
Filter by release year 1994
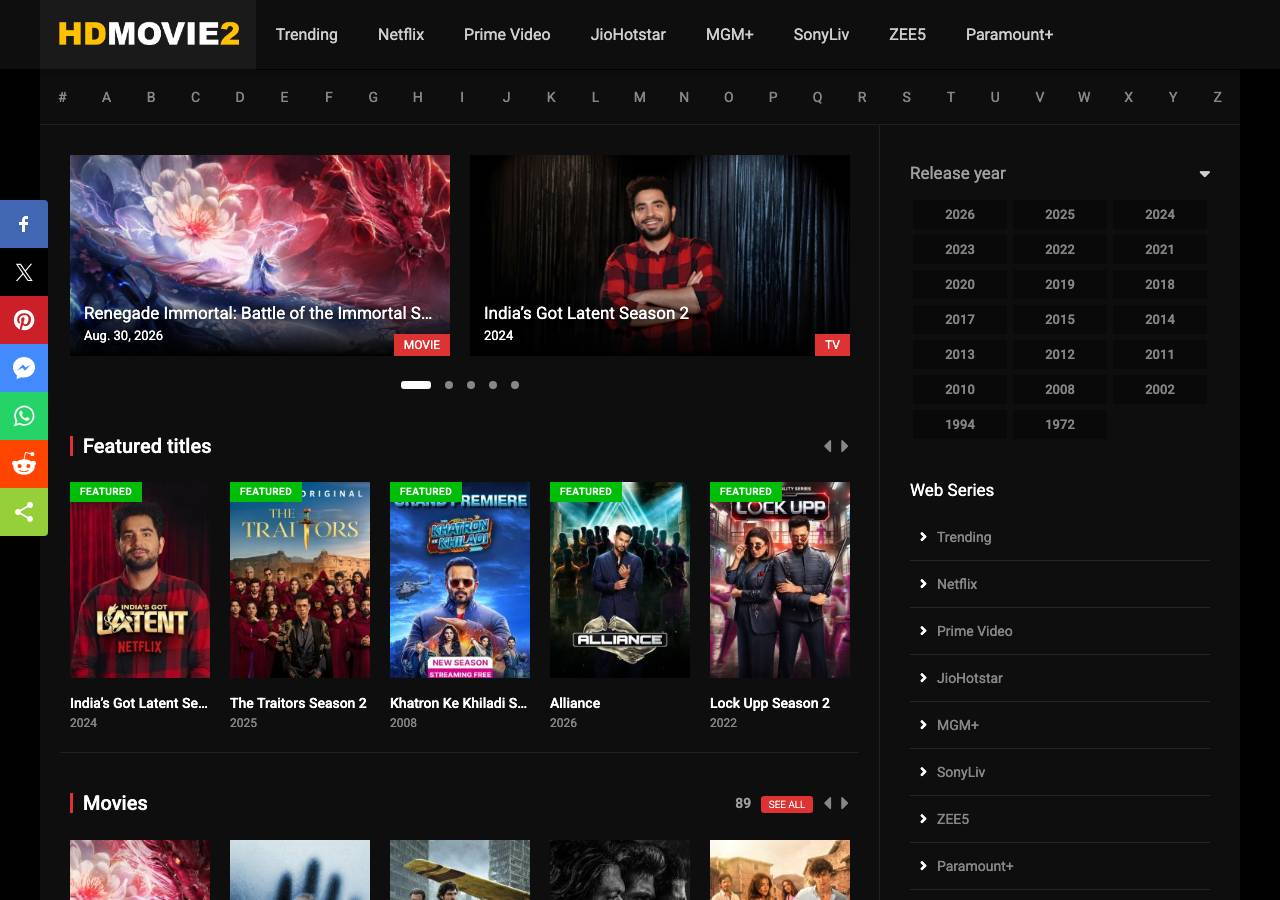(x=960, y=424)
